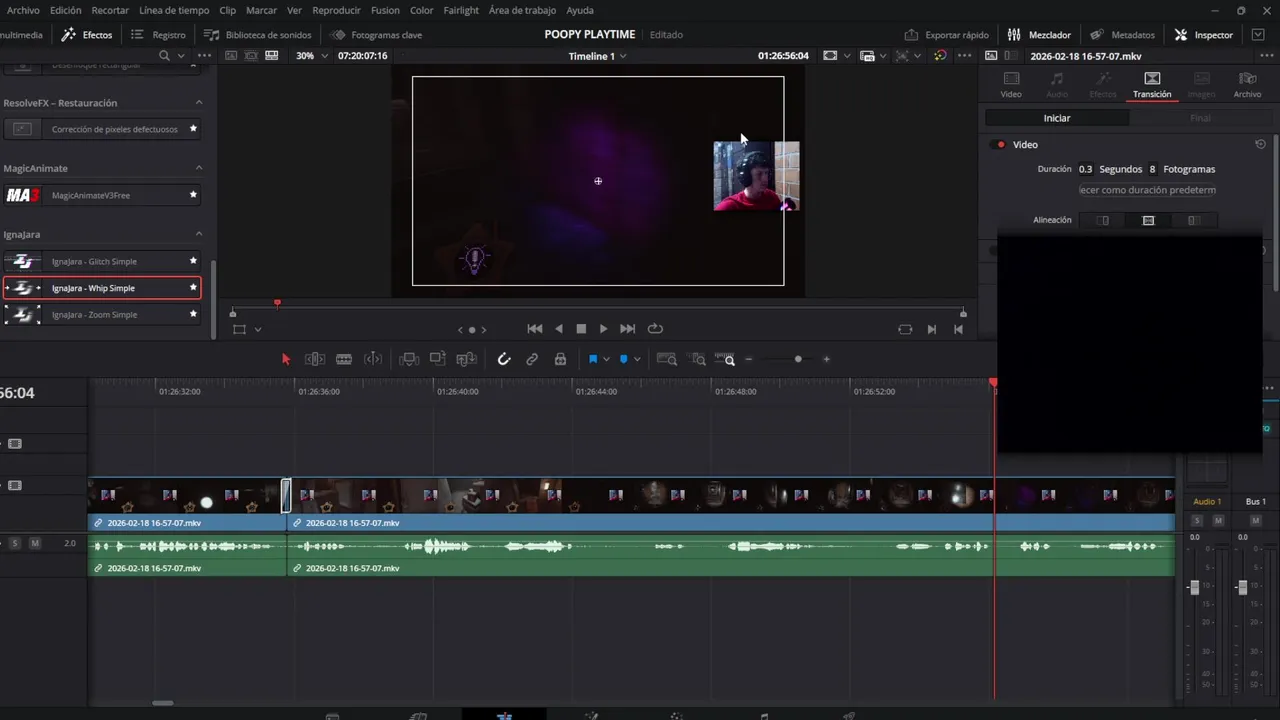The height and width of the screenshot is (720, 1280).
Task: Switch to Inspector Transición tab
Action: pyautogui.click(x=1152, y=85)
